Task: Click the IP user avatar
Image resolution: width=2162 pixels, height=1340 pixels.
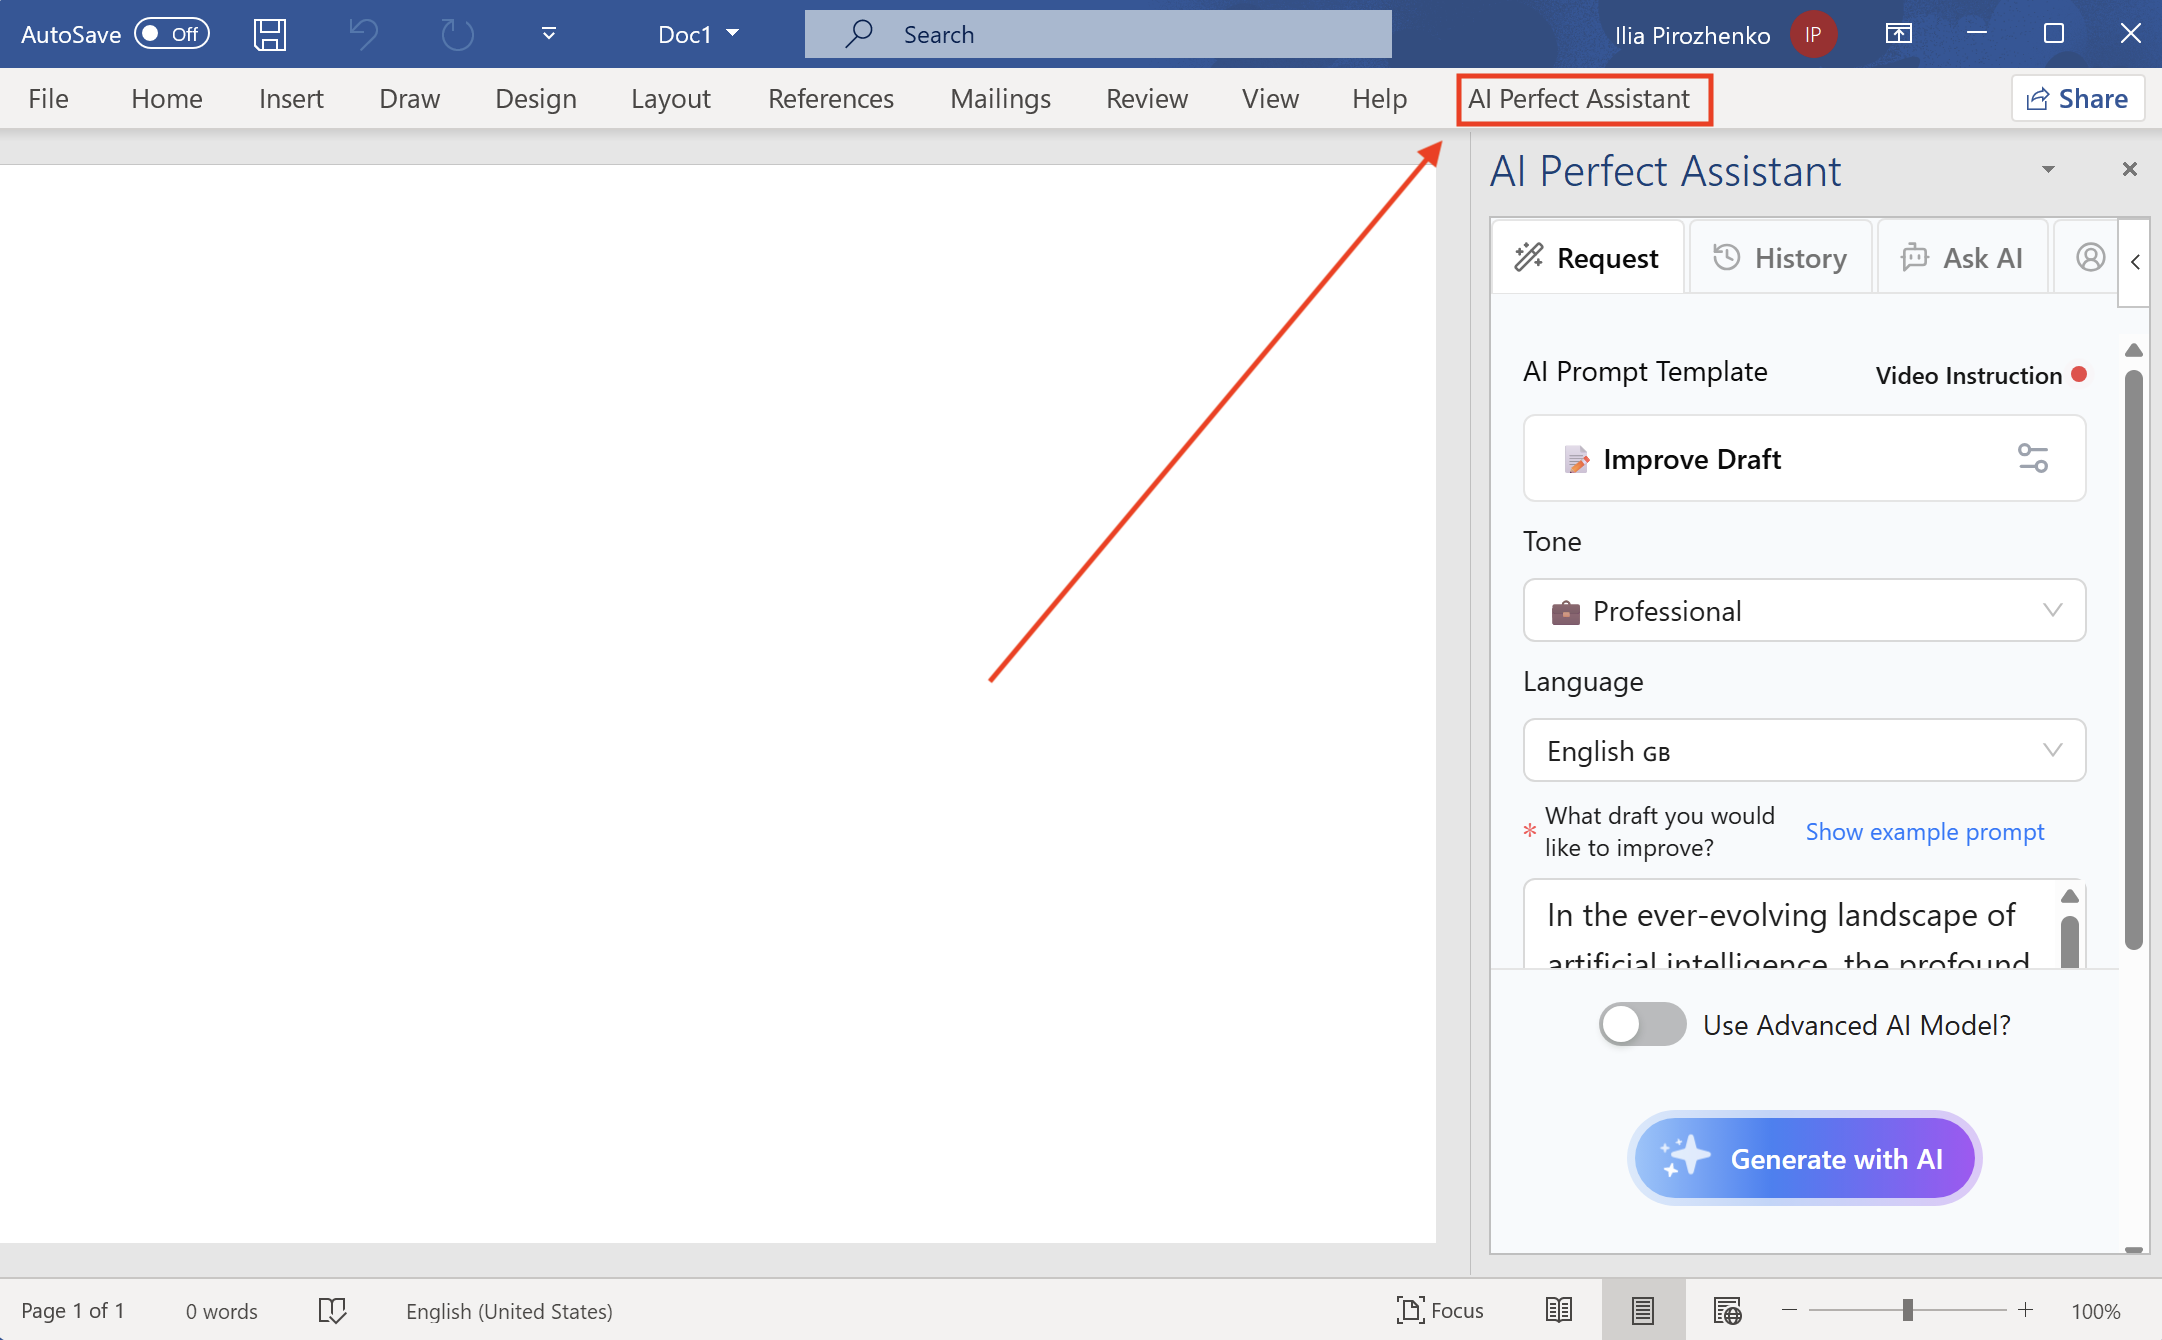Action: pos(1813,35)
